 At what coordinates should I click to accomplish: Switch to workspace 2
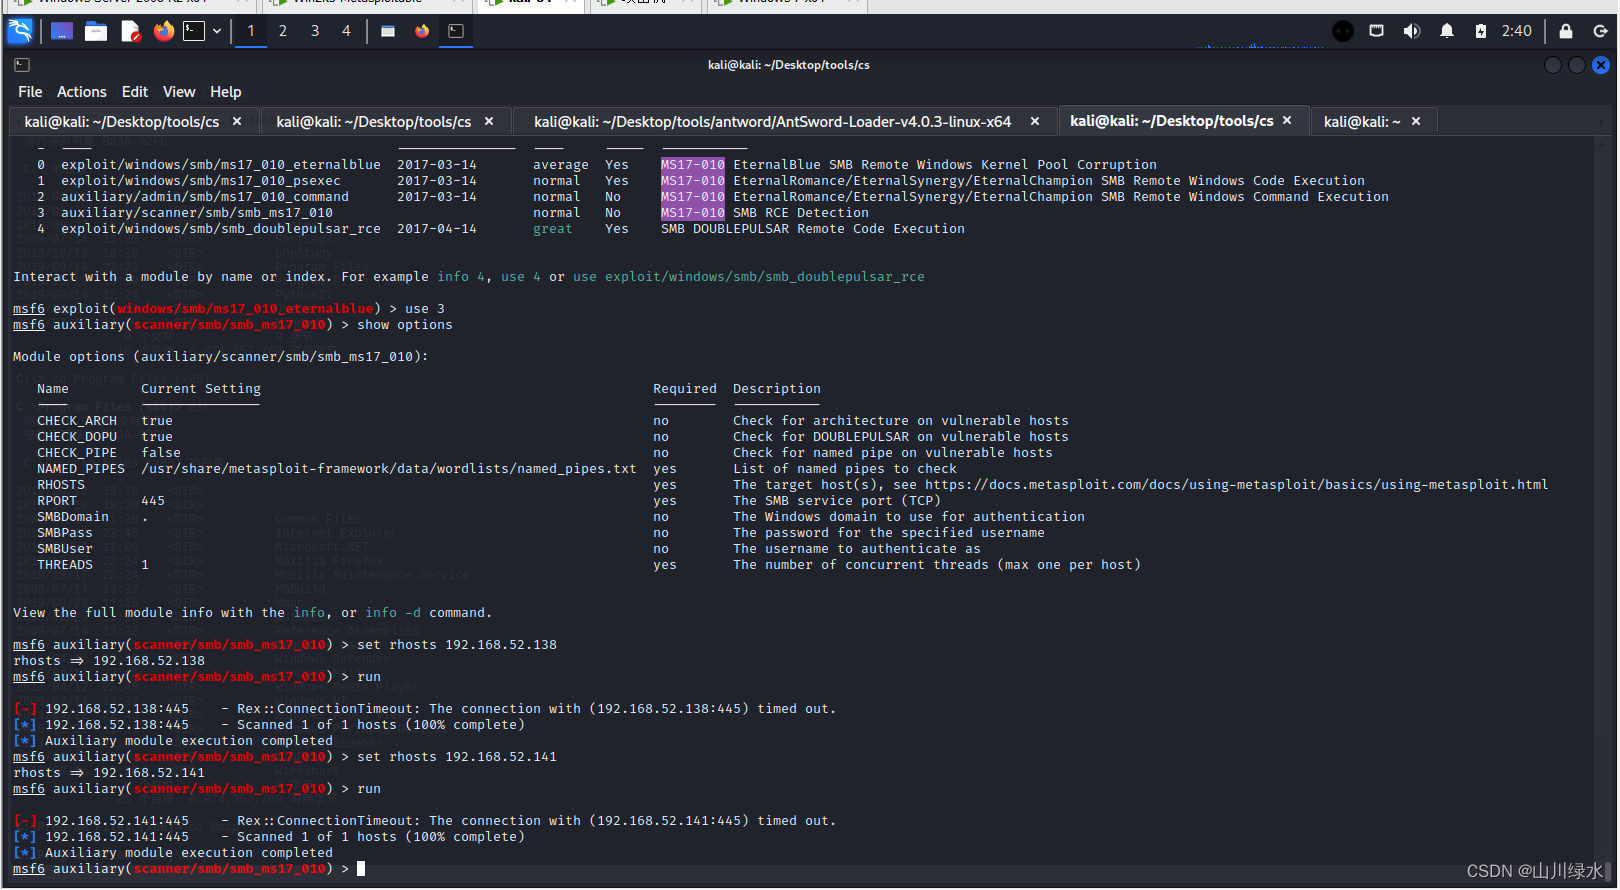click(283, 31)
